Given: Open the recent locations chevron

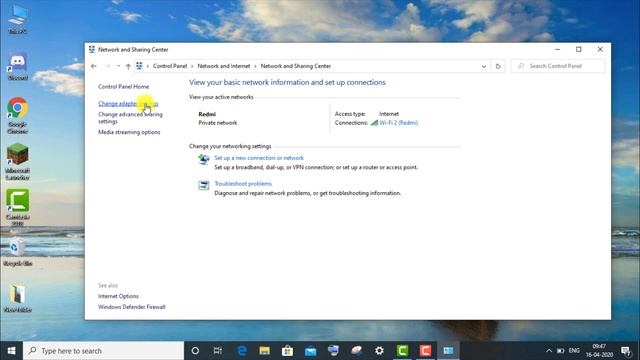Looking at the screenshot, I should 118,66.
